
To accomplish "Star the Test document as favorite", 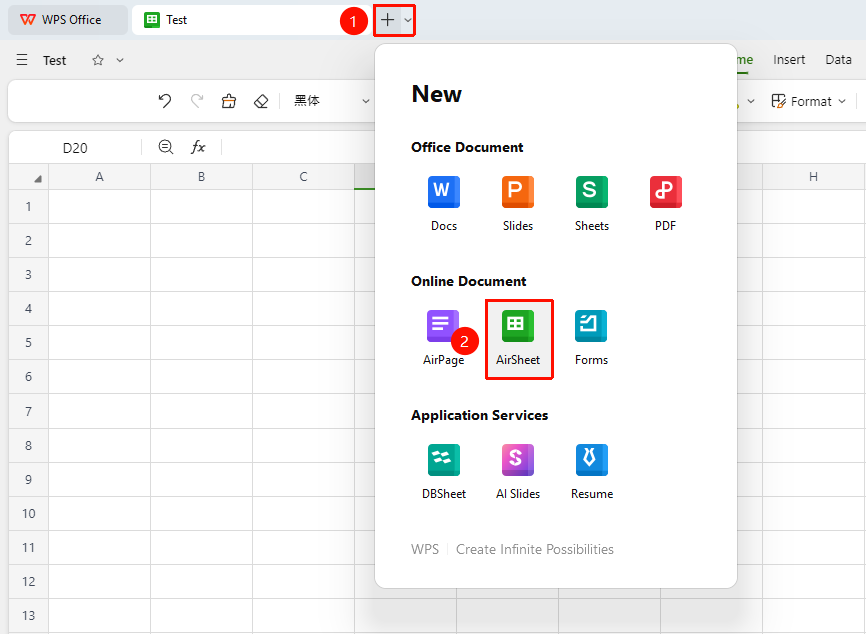I will pos(98,60).
